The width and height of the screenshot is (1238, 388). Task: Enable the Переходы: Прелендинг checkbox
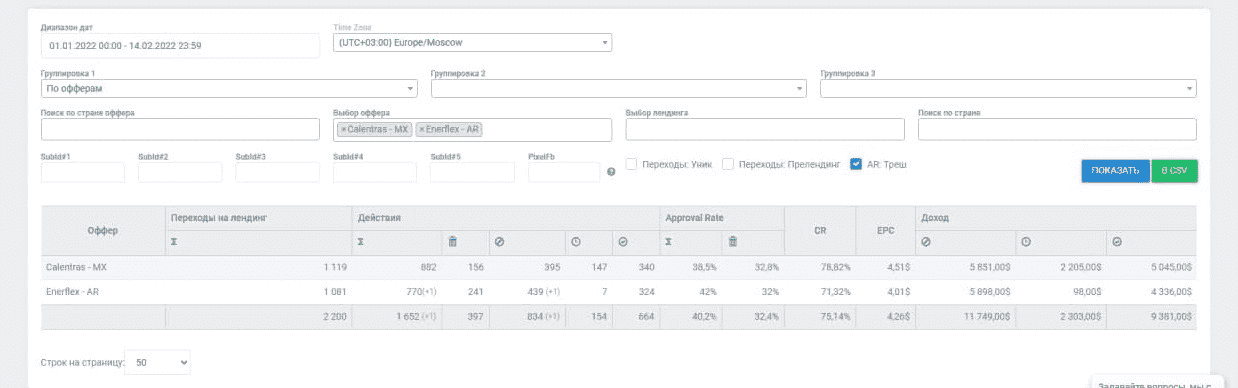[x=728, y=164]
